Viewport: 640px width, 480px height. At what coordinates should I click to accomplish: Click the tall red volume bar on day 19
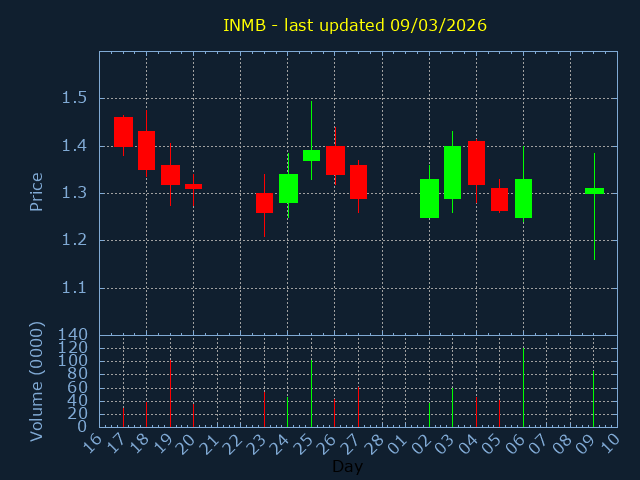coord(170,393)
